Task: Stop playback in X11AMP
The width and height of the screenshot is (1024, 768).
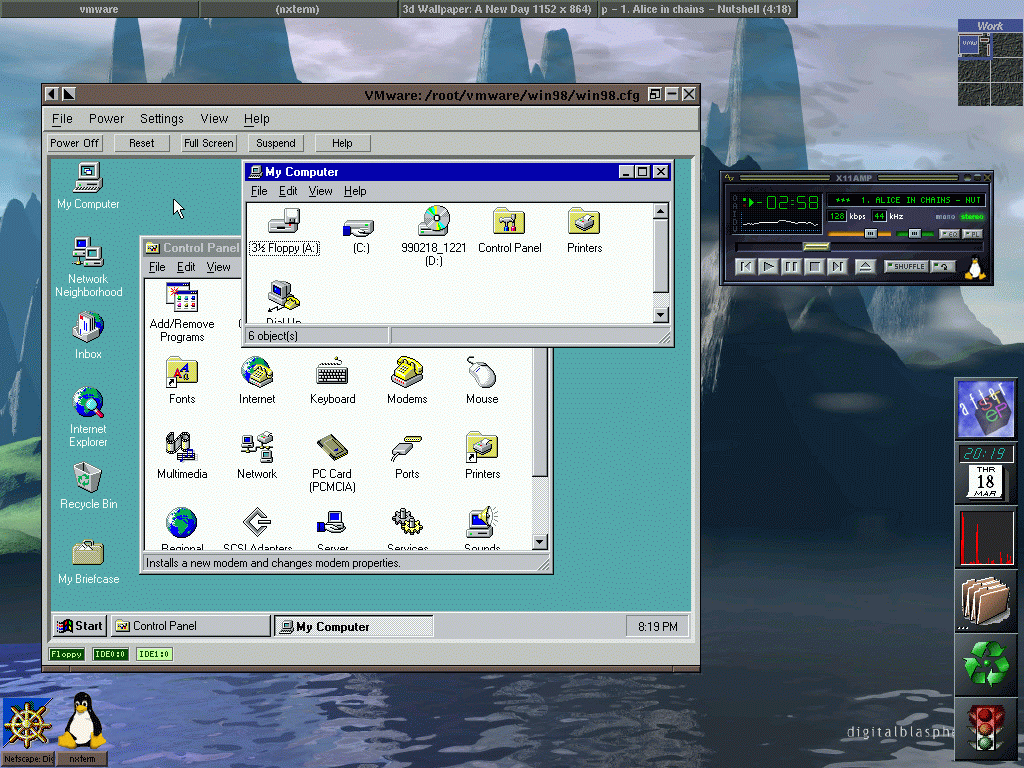Action: tap(814, 266)
